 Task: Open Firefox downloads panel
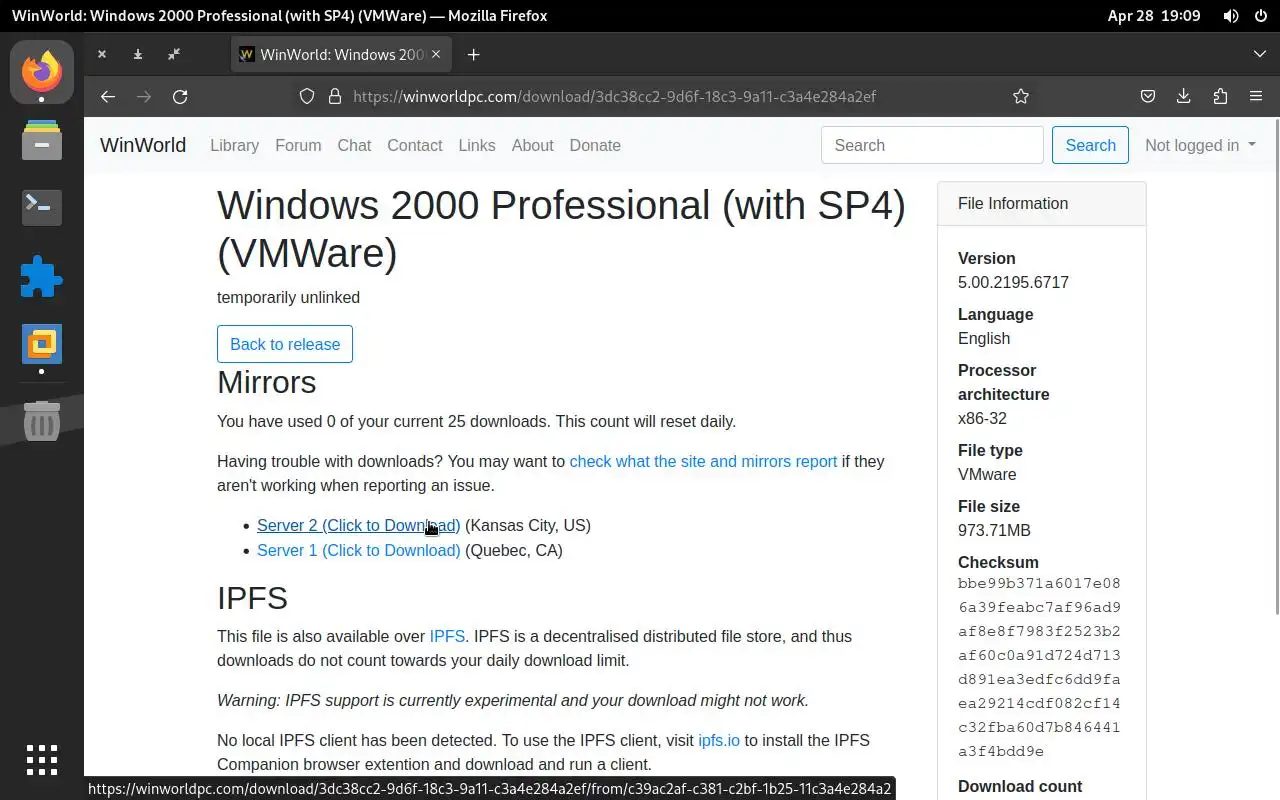pyautogui.click(x=1184, y=96)
